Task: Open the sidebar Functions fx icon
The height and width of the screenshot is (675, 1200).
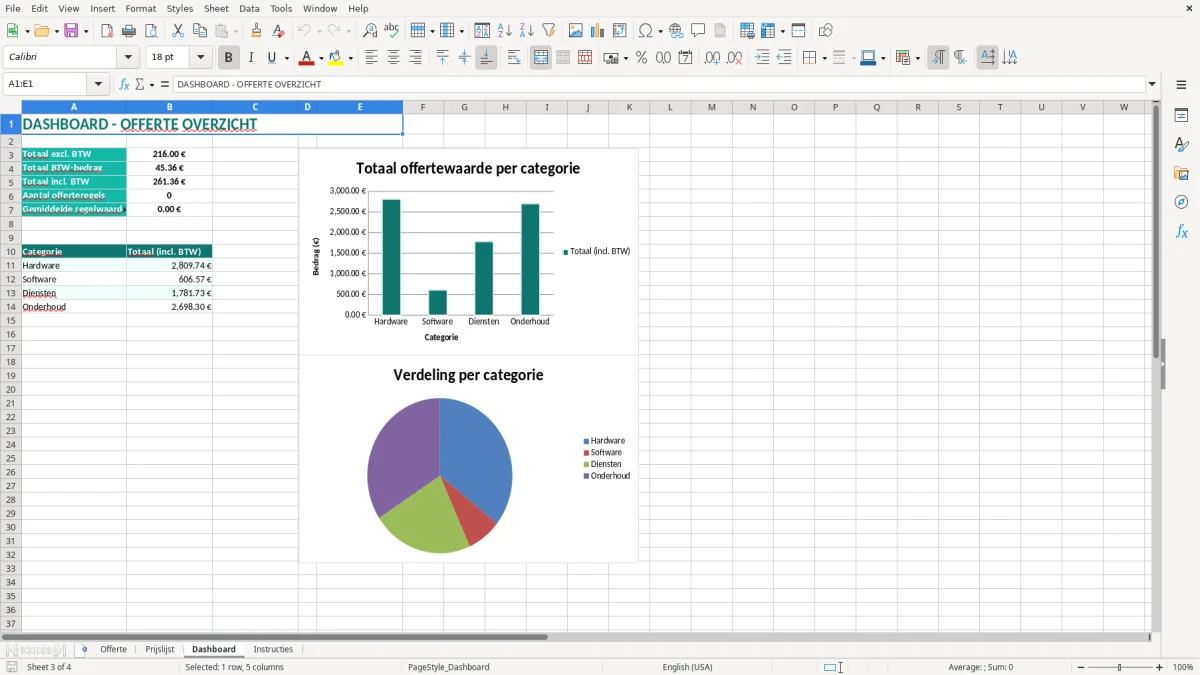Action: click(1181, 232)
